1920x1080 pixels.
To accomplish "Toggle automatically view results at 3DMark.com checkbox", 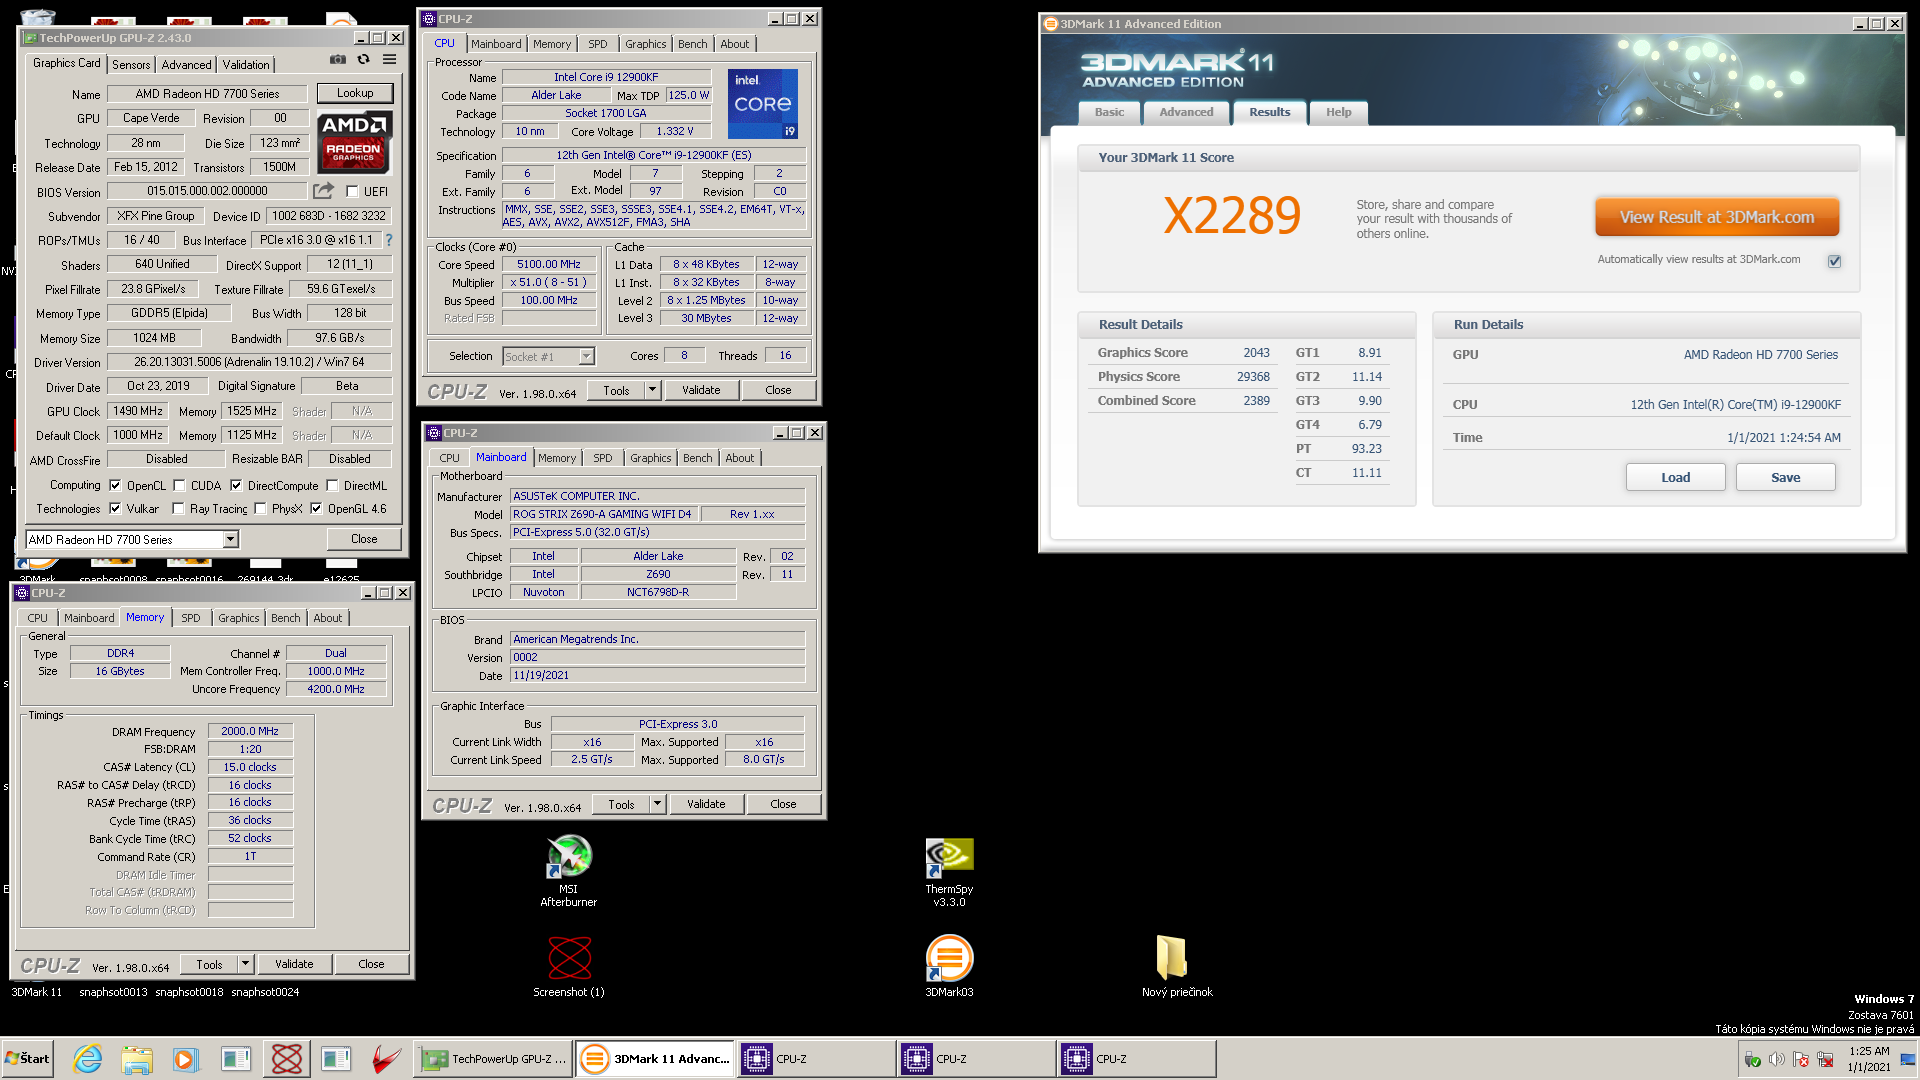I will point(1834,261).
